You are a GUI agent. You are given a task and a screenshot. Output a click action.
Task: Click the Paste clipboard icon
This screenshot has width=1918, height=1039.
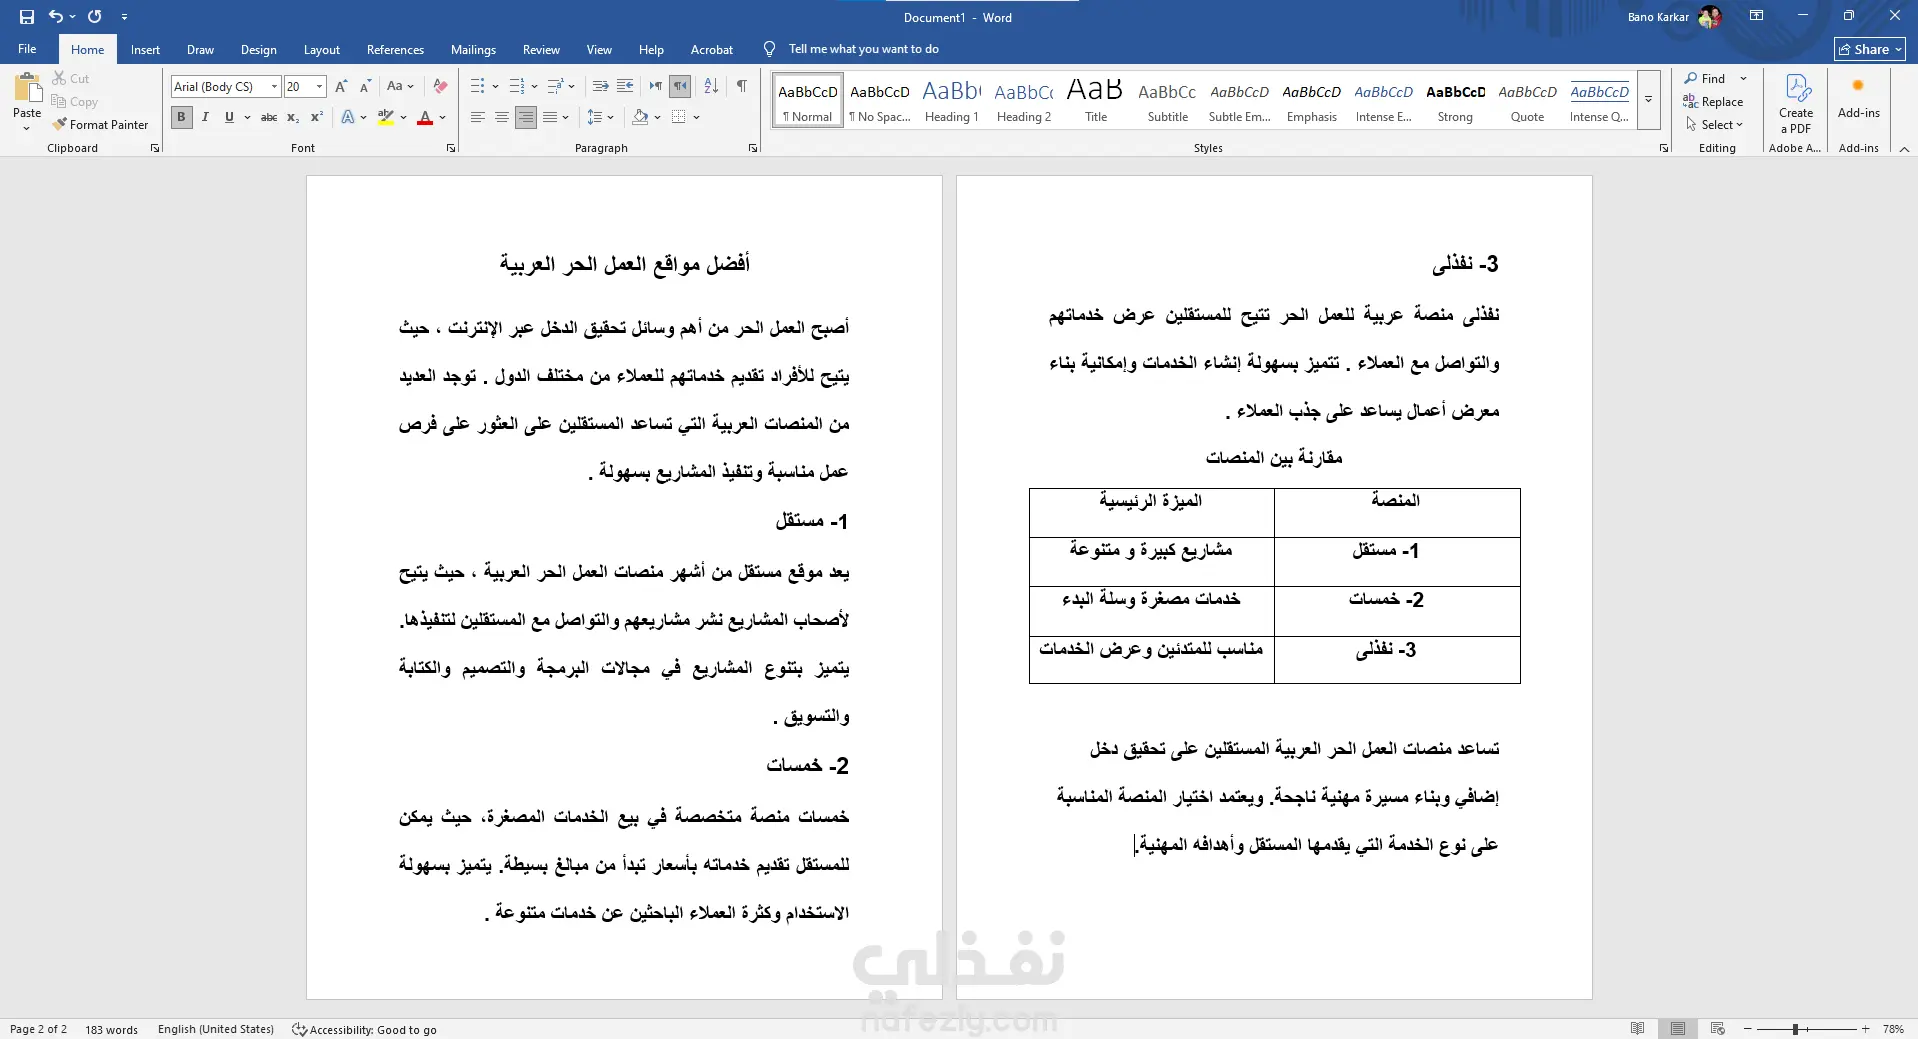(27, 89)
